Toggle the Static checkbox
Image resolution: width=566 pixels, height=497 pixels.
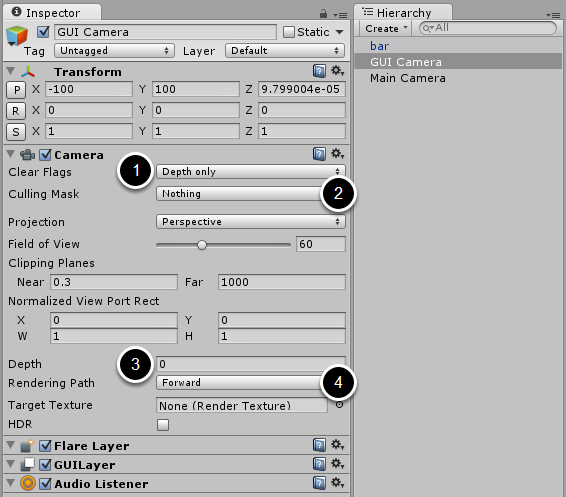coord(289,32)
